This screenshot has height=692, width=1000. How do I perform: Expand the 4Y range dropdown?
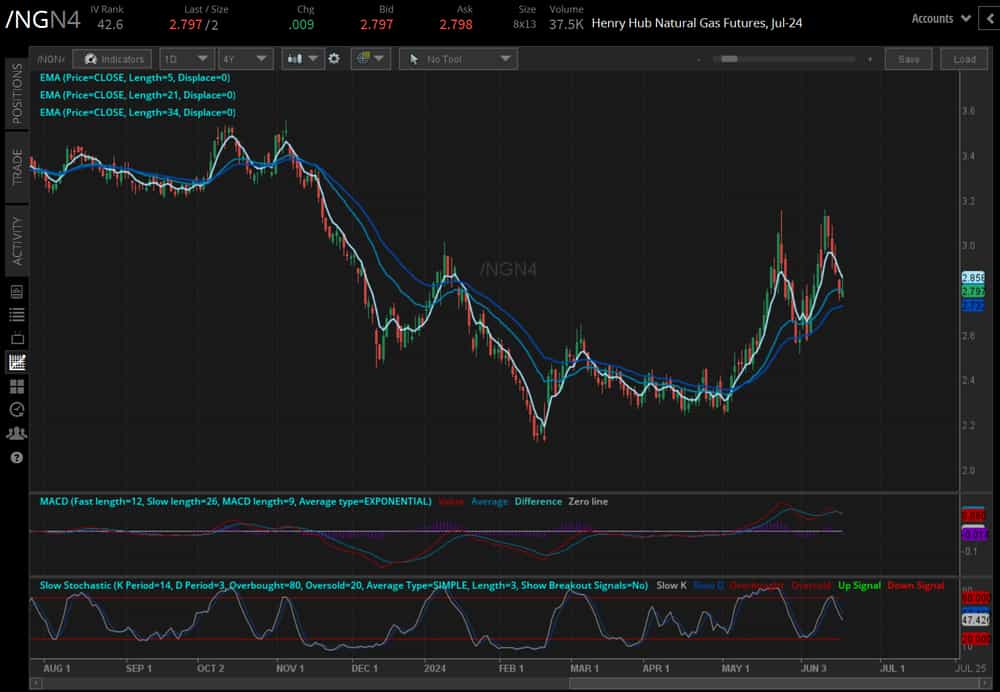coord(246,58)
